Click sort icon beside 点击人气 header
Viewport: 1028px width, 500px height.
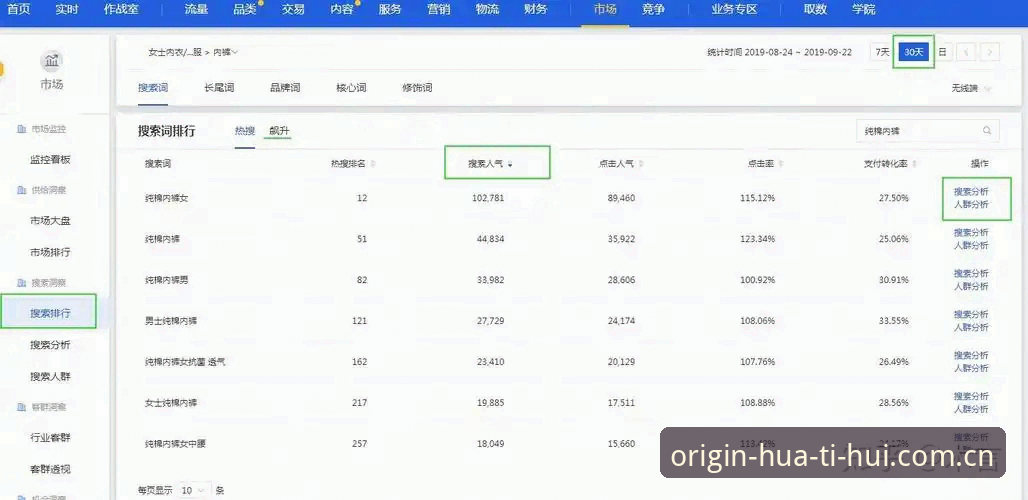point(641,164)
